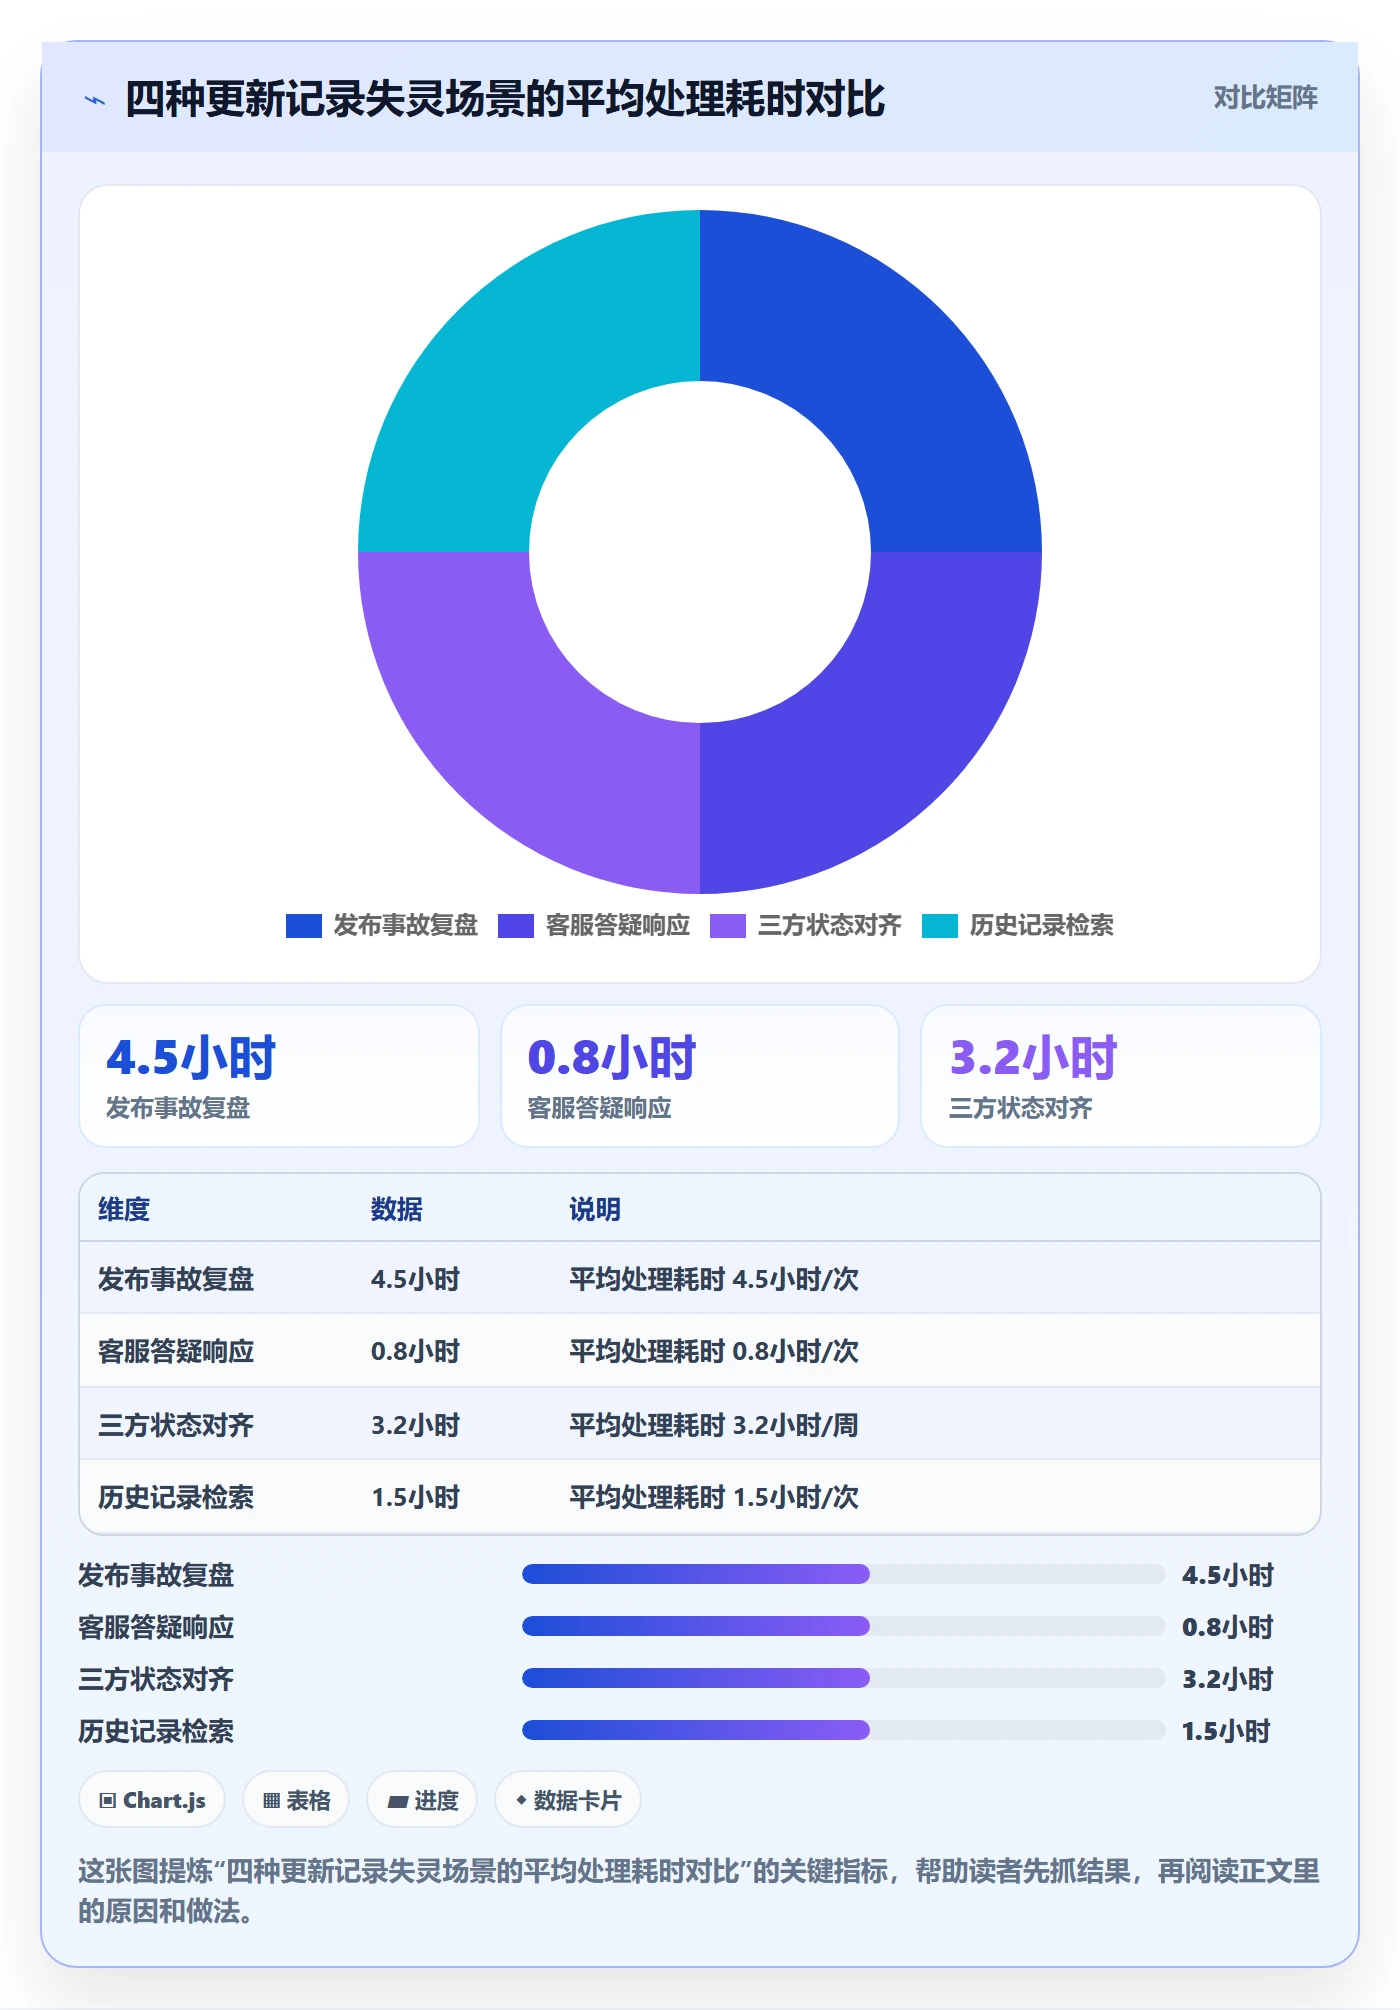Image resolution: width=1400 pixels, height=2010 pixels.
Task: Open the 4.5小时 发布事故复盘 stat card
Action: point(279,1076)
